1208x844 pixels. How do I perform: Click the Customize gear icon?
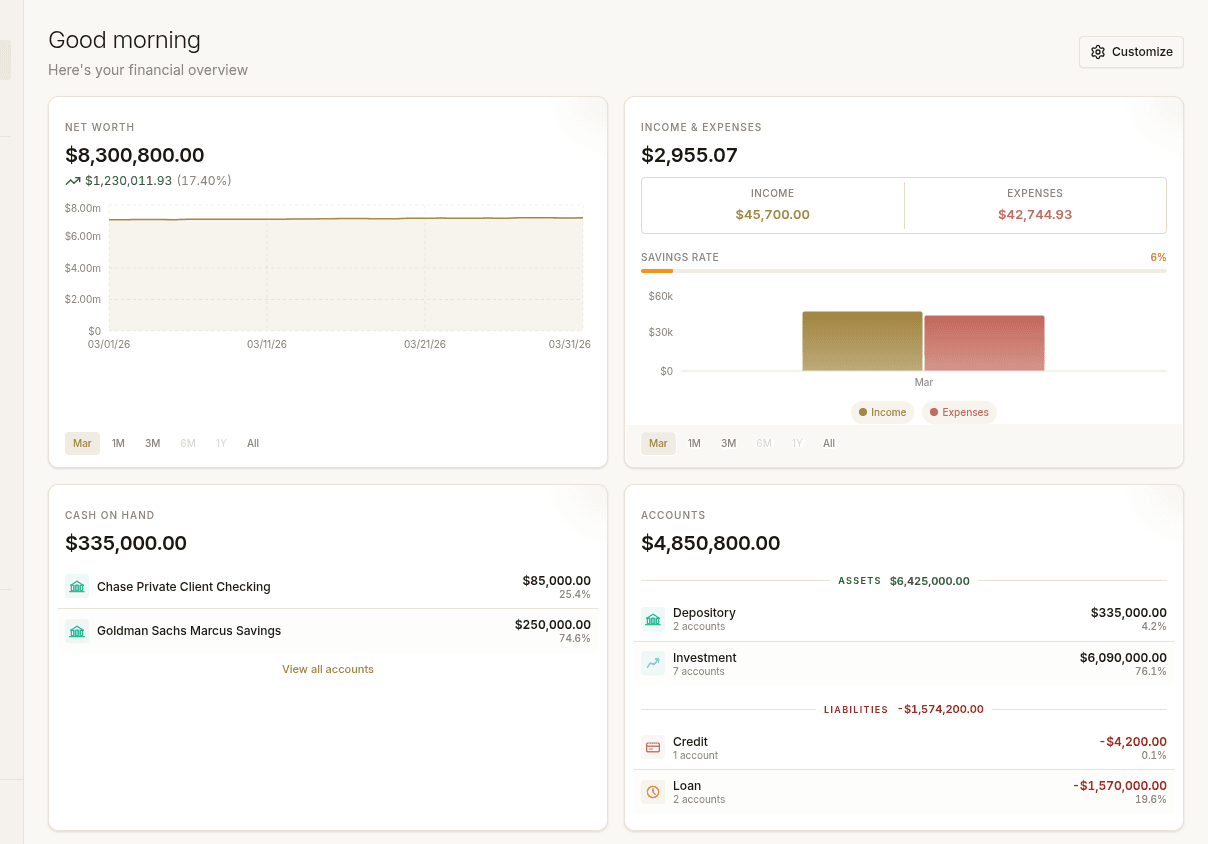(1098, 51)
